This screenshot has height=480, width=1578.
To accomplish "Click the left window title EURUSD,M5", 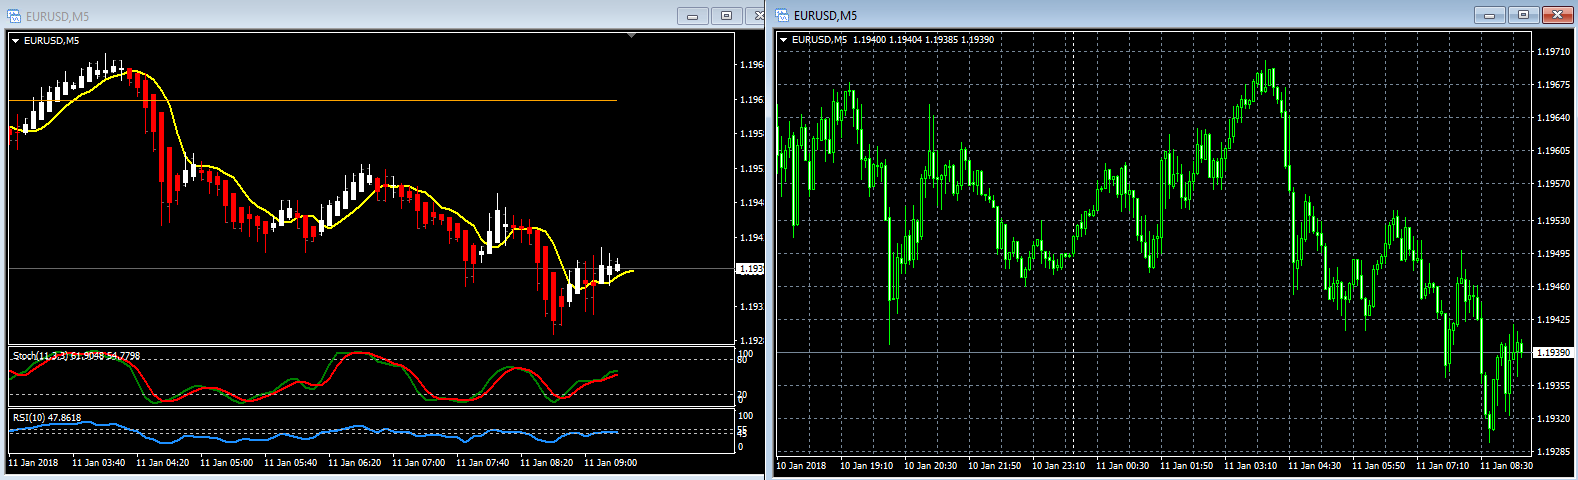I will click(57, 16).
